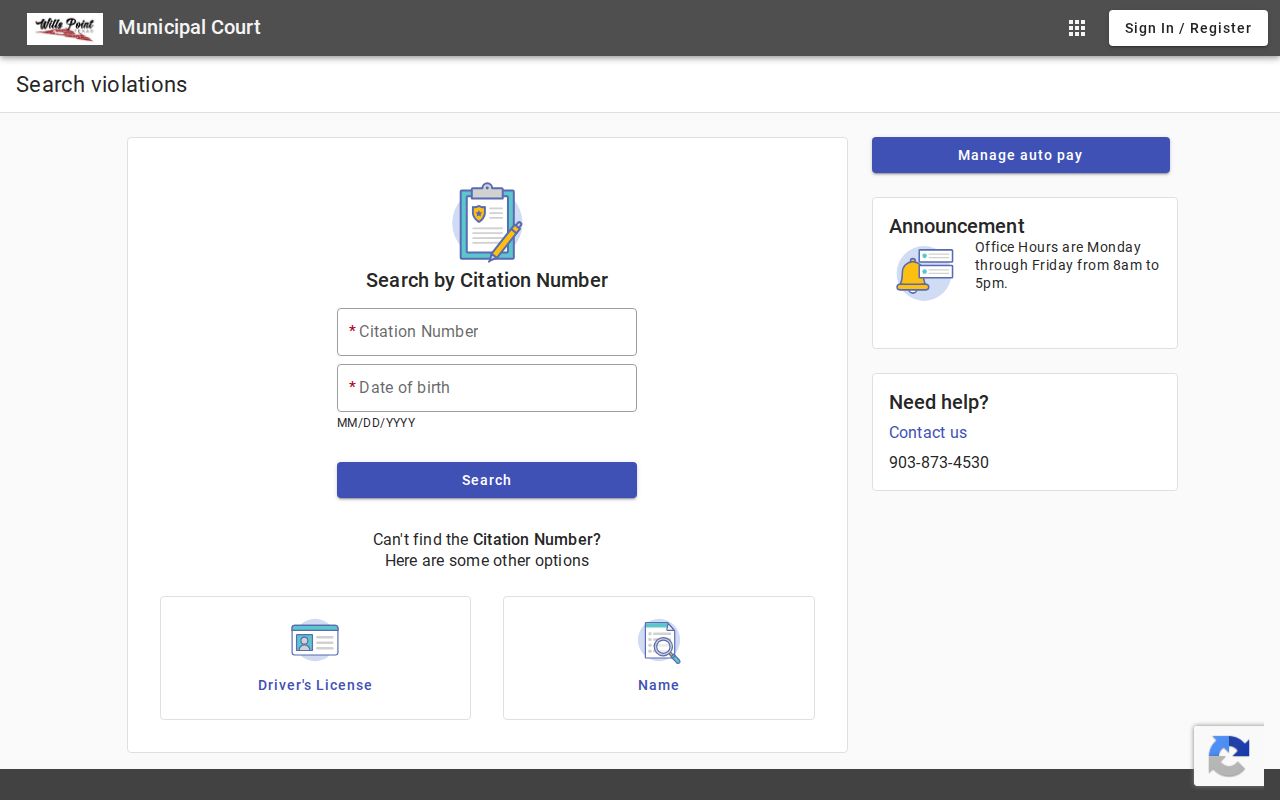Choose search by Driver's License
1280x800 pixels.
tap(315, 658)
